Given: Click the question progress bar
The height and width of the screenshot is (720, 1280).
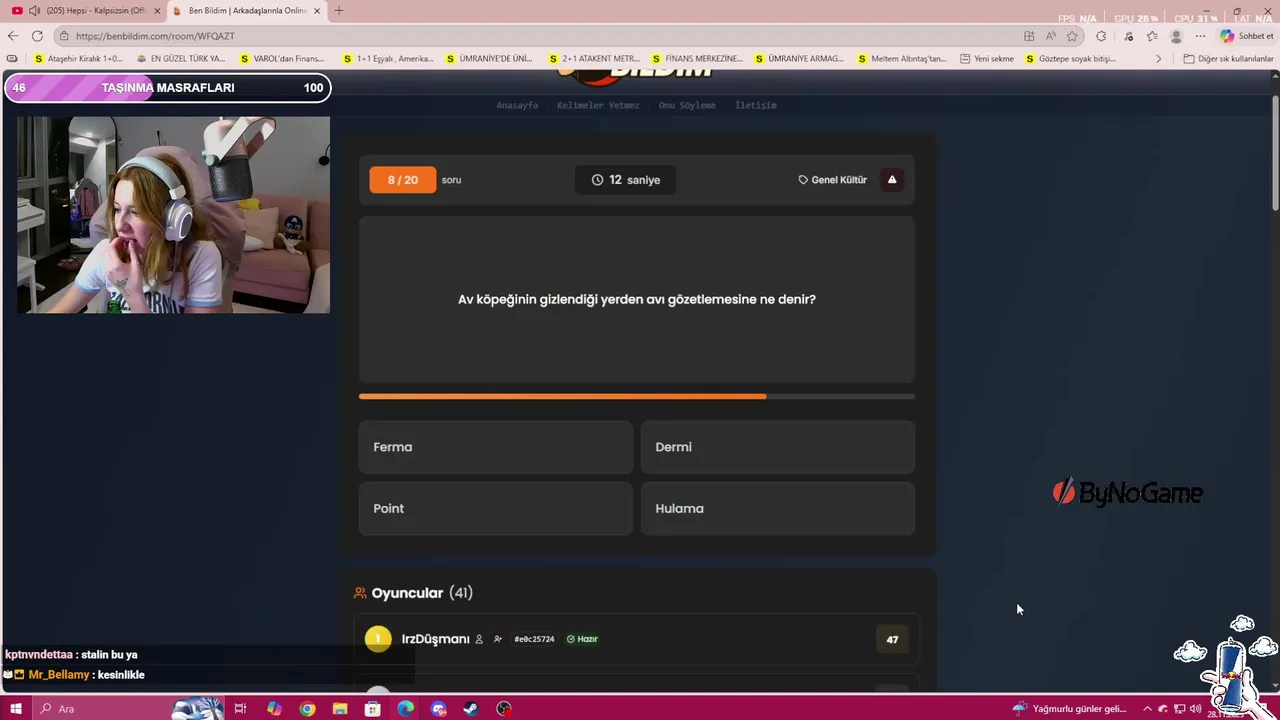Looking at the screenshot, I should (636, 397).
